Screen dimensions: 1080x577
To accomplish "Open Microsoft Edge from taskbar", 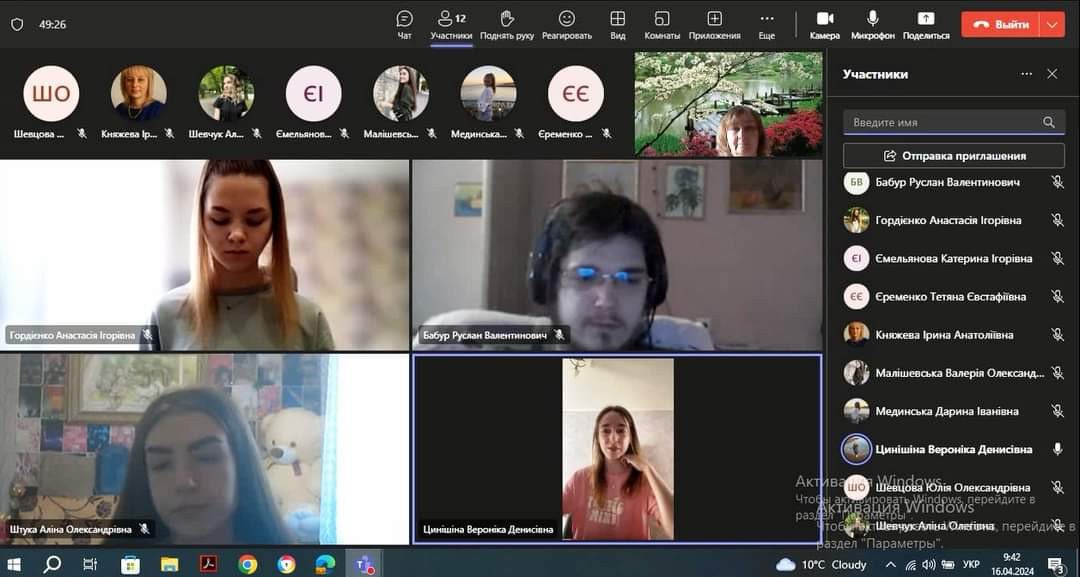I will coord(325,565).
